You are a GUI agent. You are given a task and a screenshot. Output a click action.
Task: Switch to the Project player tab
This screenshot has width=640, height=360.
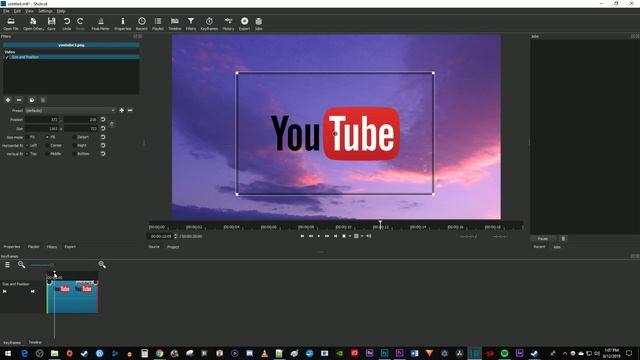tap(173, 247)
